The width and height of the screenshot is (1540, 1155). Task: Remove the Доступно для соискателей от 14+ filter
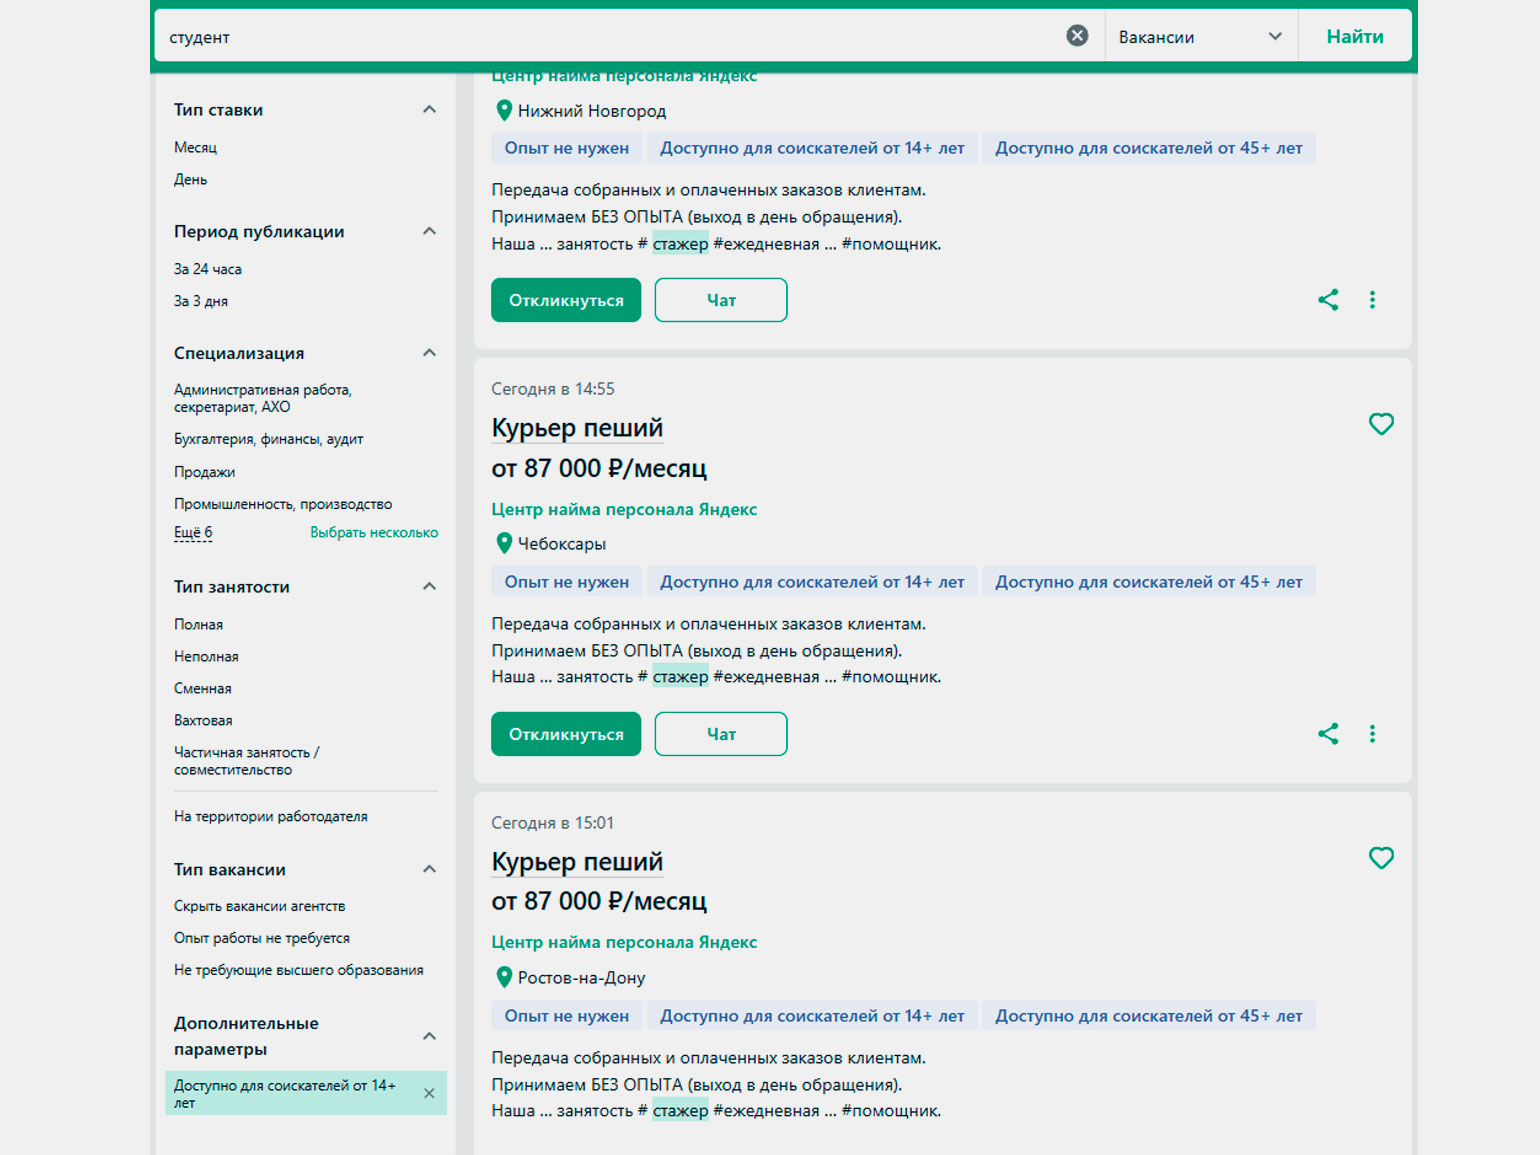point(429,1093)
